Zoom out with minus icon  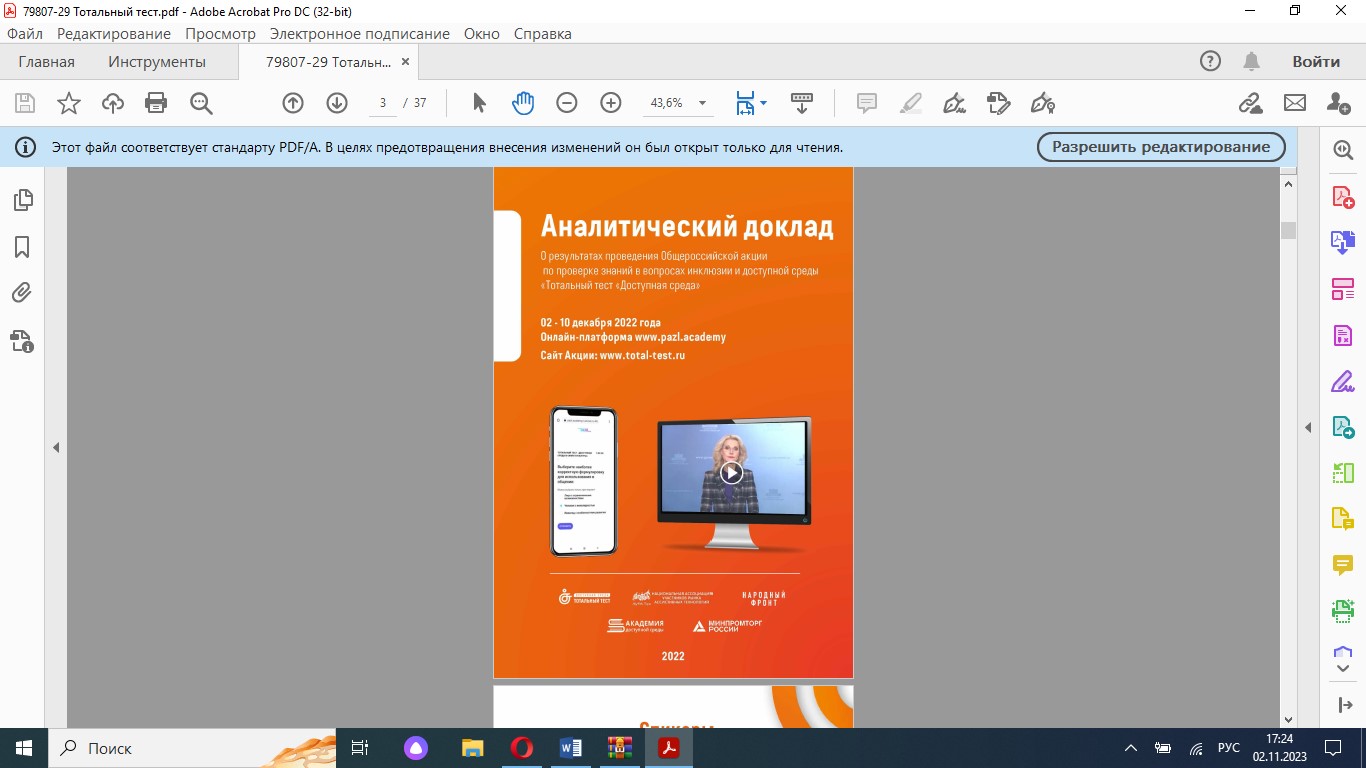(x=567, y=103)
